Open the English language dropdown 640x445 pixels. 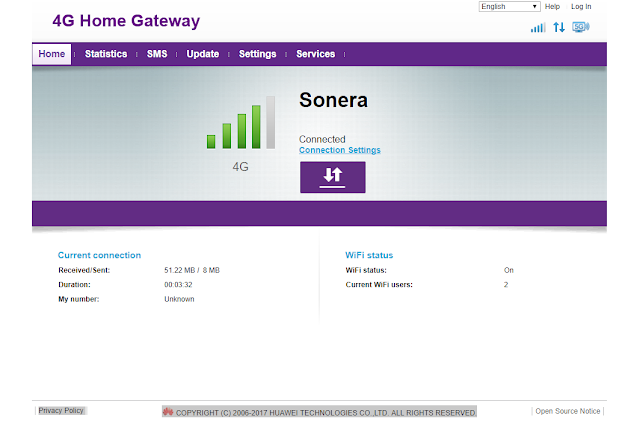tap(509, 7)
